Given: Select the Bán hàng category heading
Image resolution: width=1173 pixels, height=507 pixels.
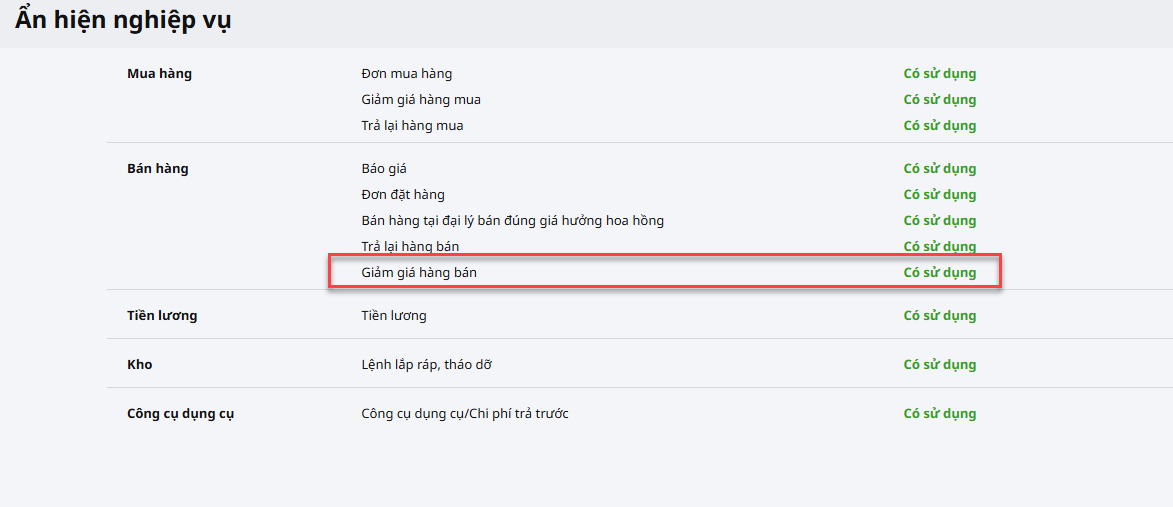Looking at the screenshot, I should click(157, 169).
